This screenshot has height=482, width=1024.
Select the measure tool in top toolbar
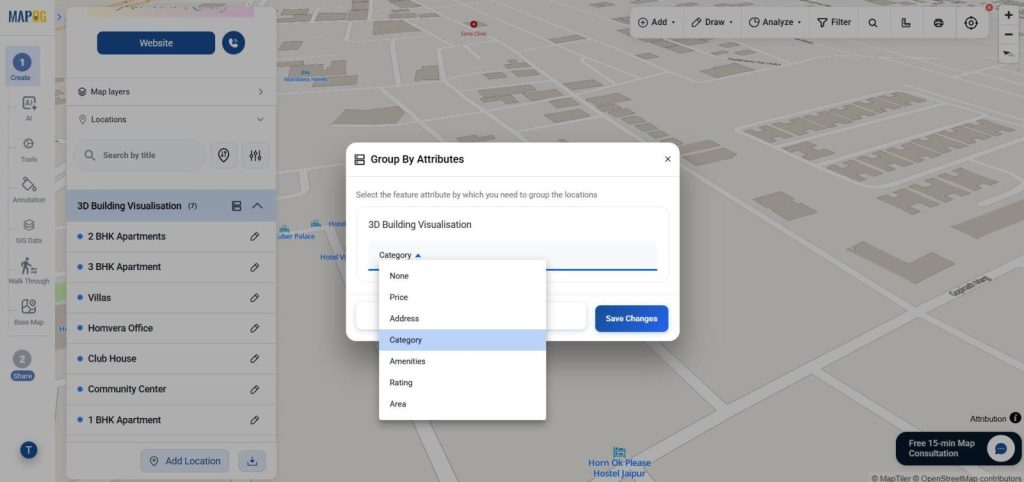(905, 22)
